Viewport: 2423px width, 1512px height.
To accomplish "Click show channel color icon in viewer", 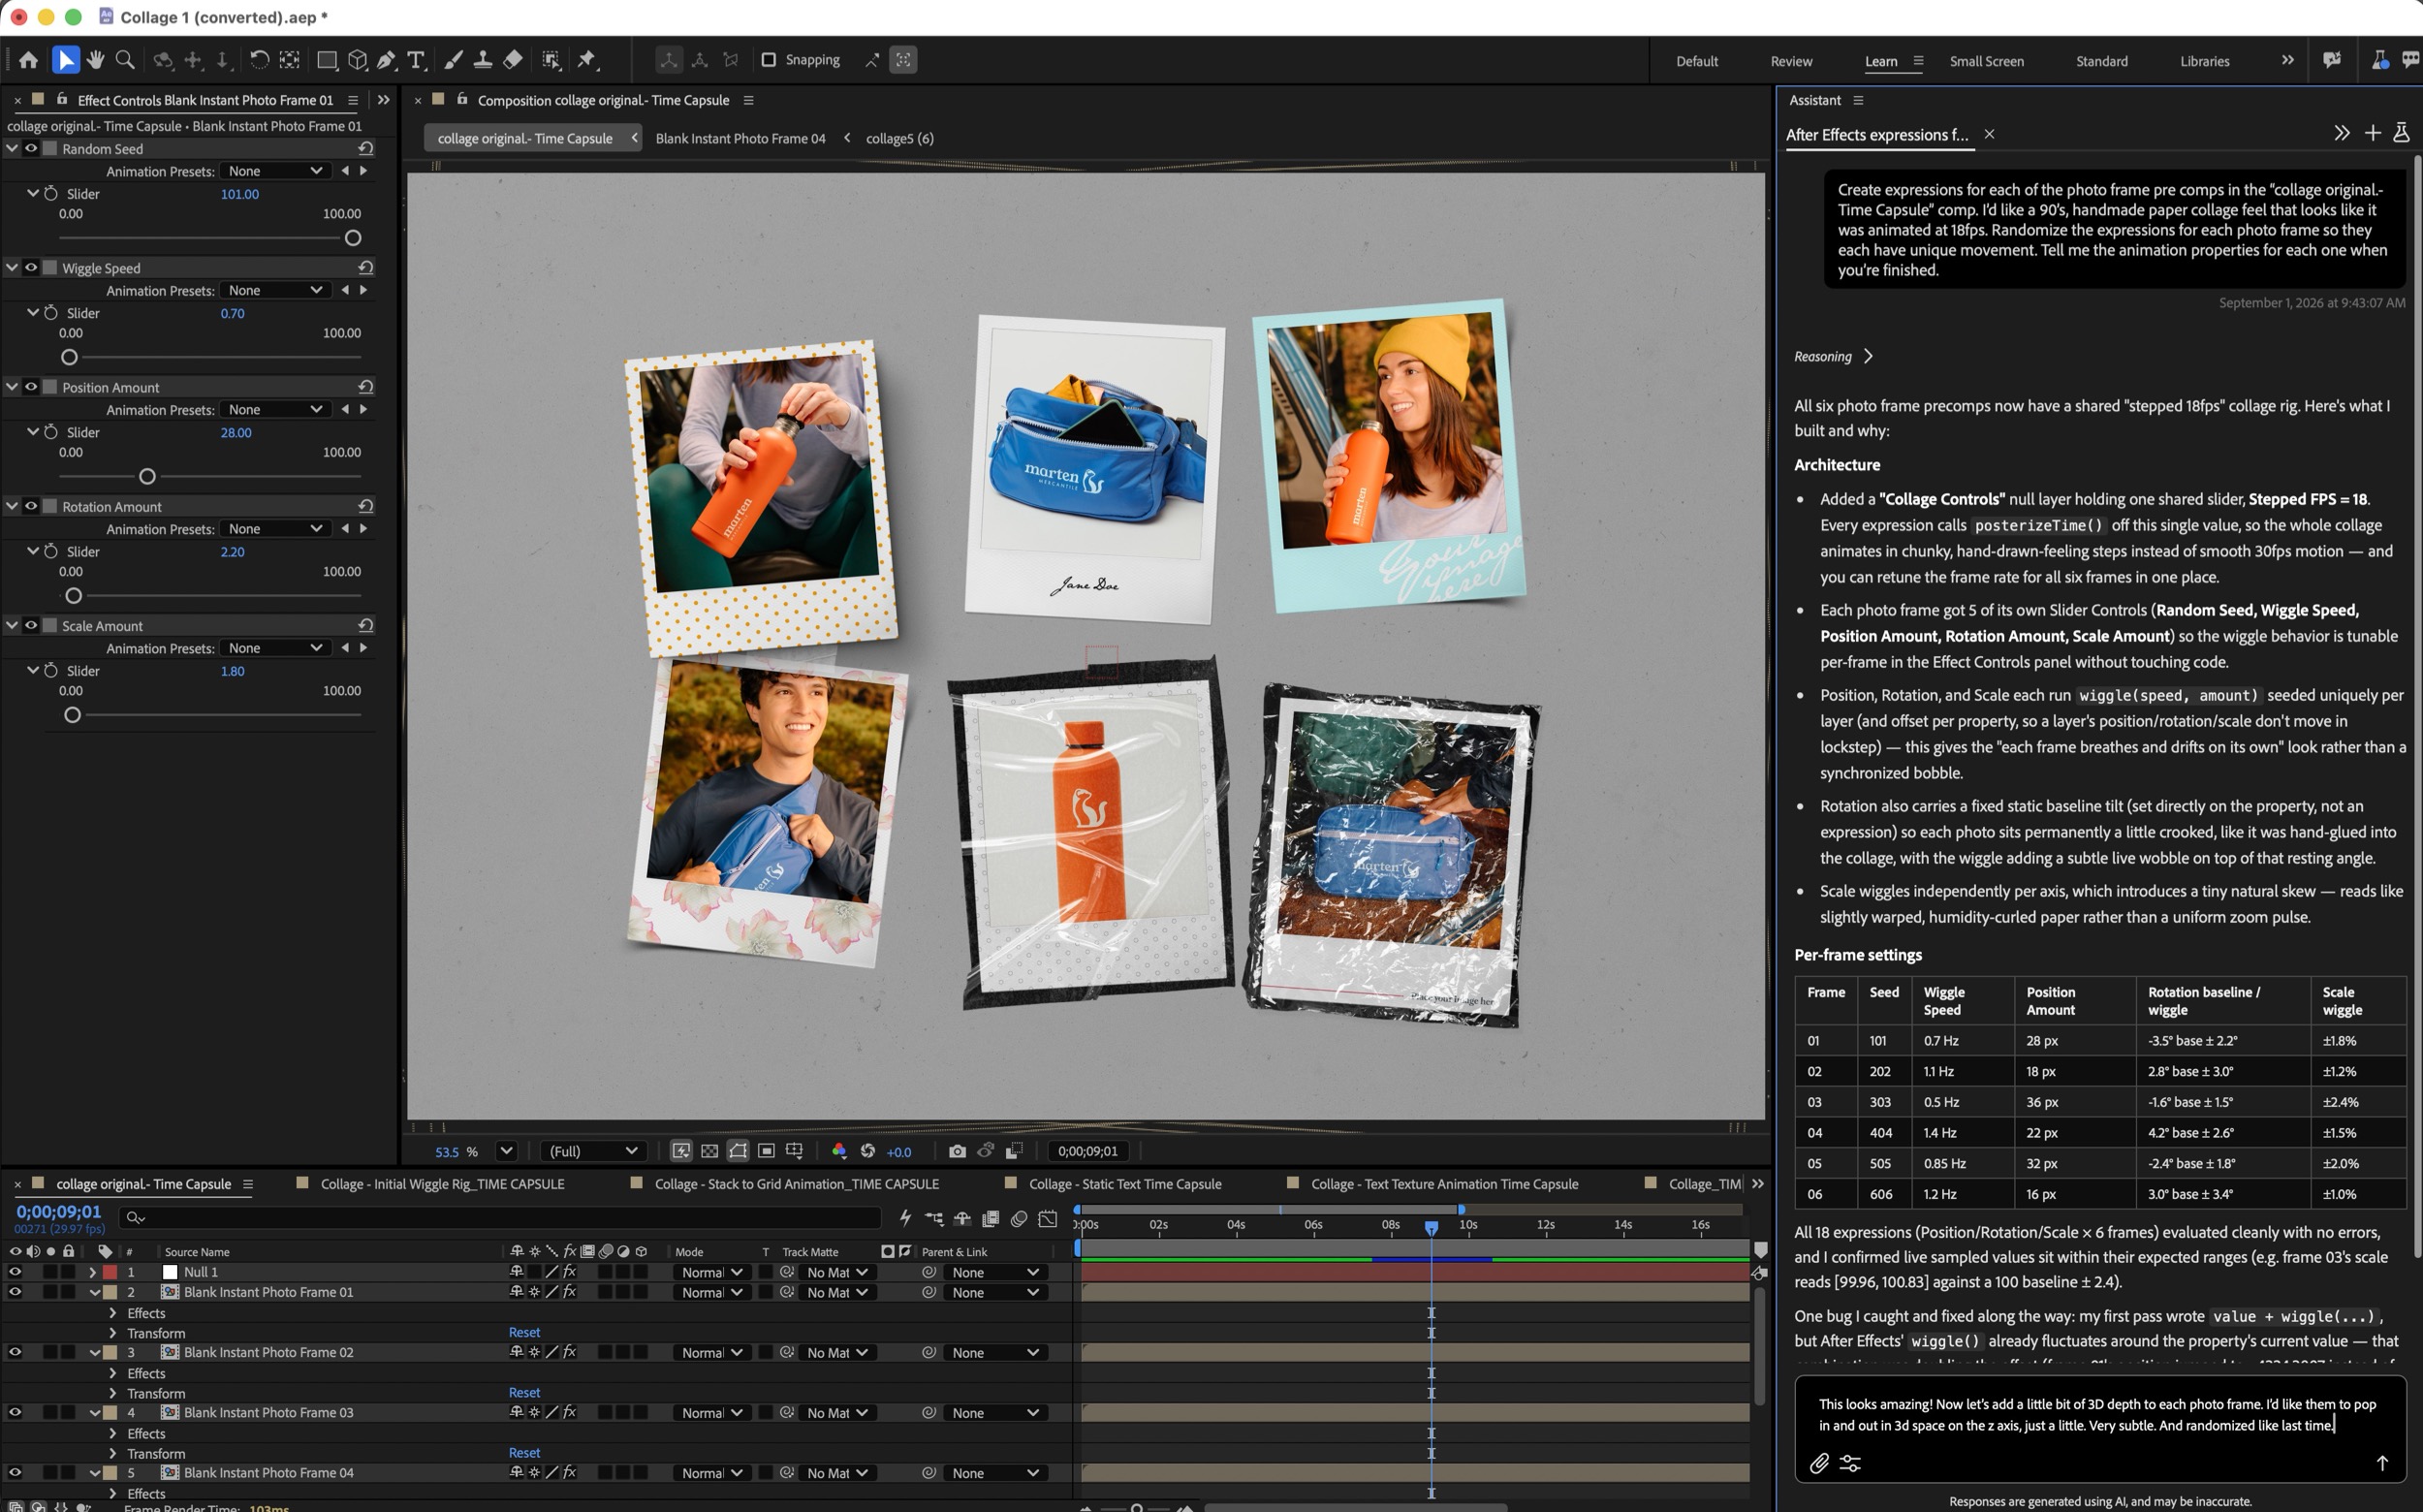I will (x=839, y=1151).
